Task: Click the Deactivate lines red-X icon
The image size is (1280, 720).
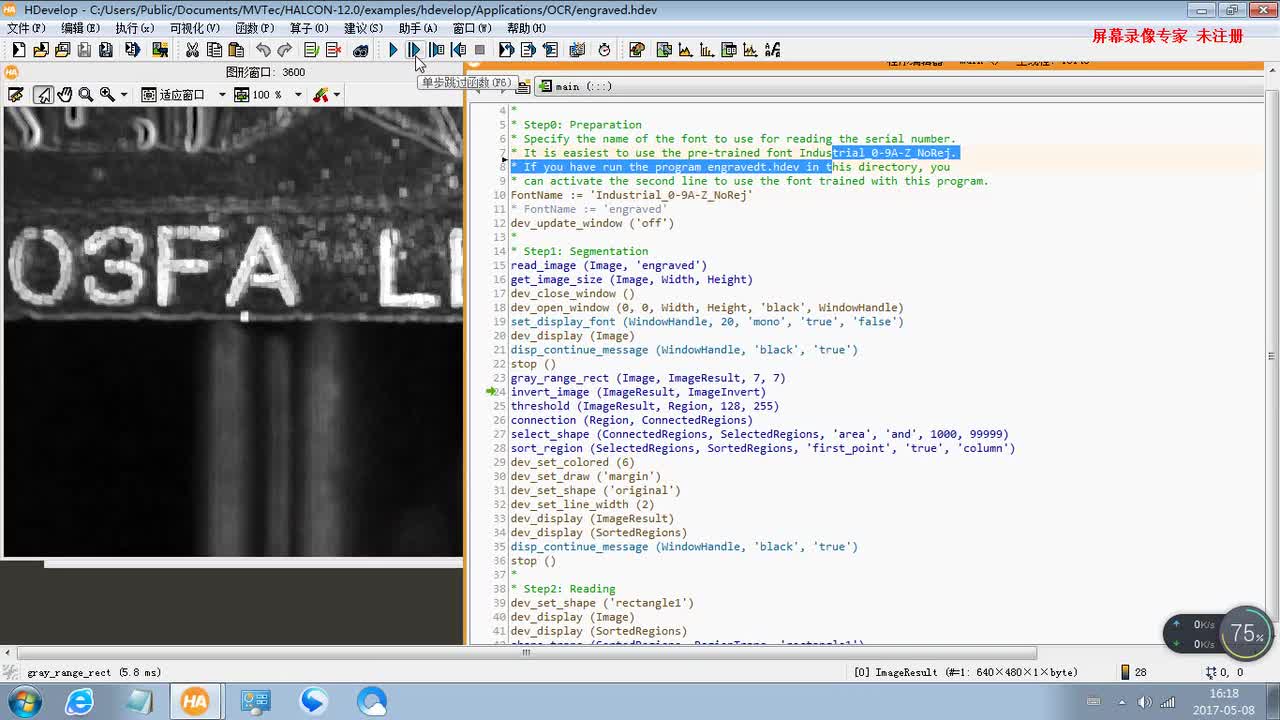Action: 333,50
